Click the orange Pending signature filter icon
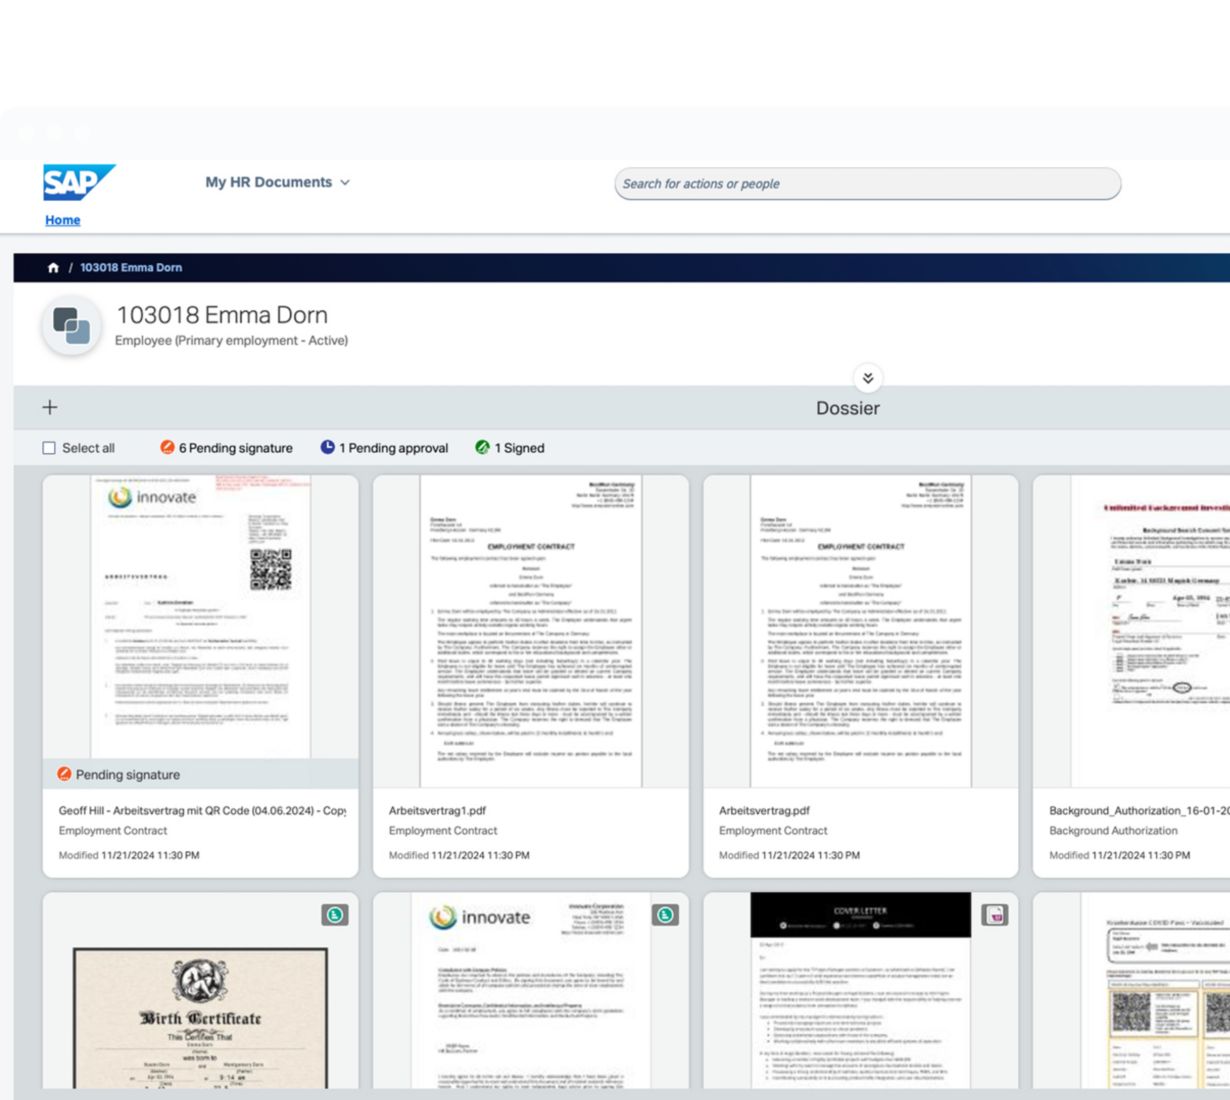Viewport: 1230px width, 1100px height. (x=167, y=447)
